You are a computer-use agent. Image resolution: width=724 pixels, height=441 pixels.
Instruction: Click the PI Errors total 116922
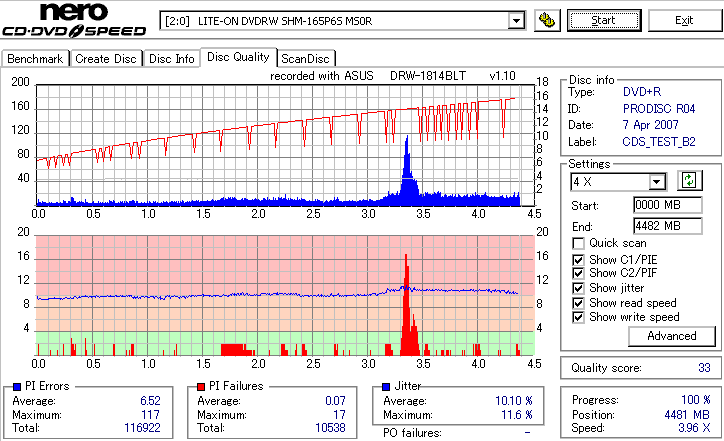click(142, 428)
